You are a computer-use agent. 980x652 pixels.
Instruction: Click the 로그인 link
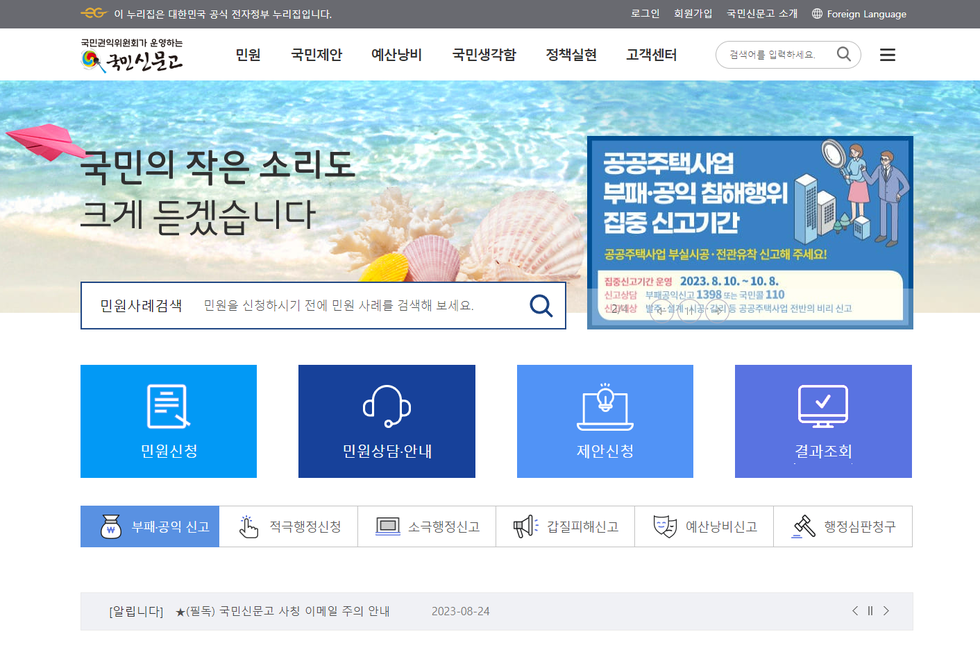(x=645, y=14)
